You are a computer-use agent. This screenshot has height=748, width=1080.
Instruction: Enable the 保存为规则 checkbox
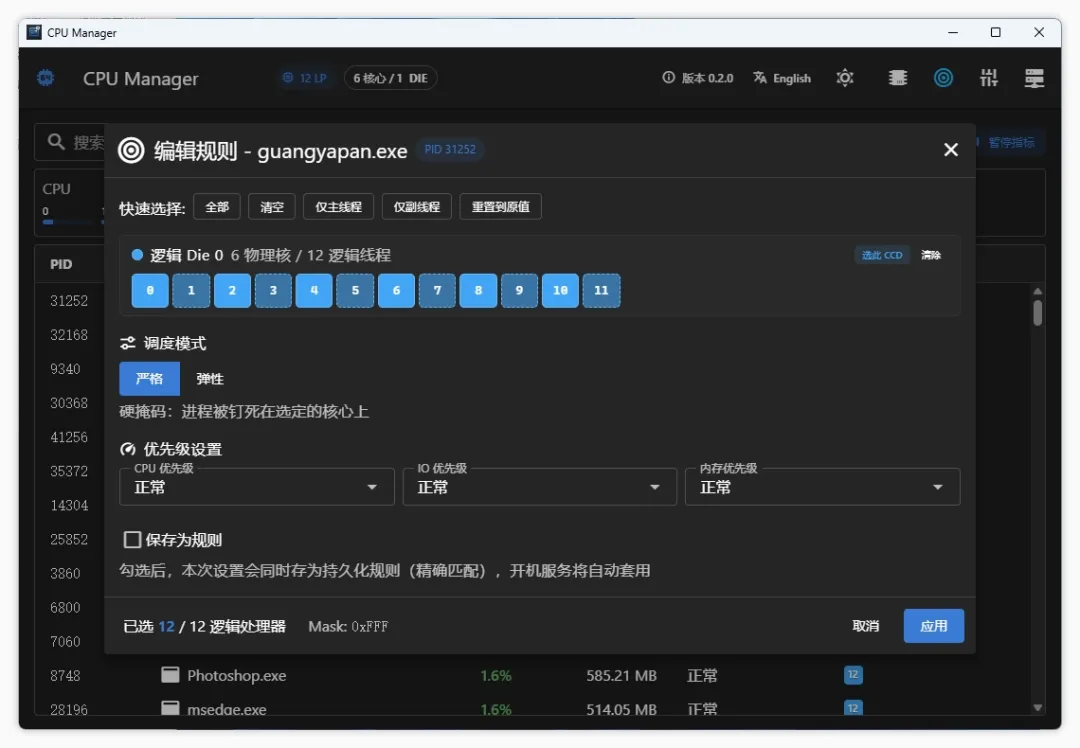pyautogui.click(x=132, y=539)
